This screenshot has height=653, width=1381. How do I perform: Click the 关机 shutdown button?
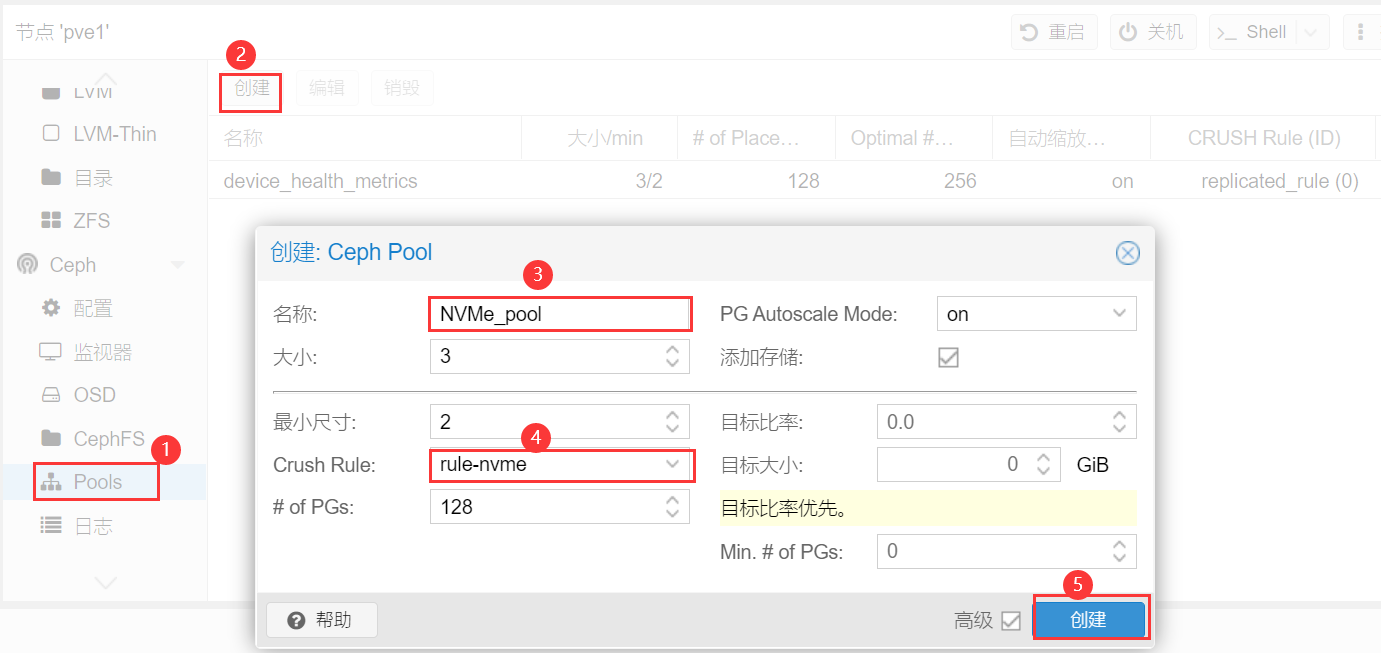point(1153,31)
